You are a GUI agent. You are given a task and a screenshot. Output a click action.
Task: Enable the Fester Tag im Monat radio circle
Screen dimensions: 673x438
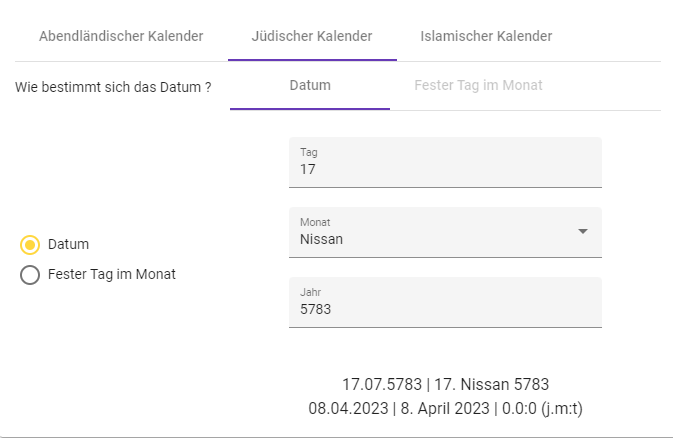[30, 275]
